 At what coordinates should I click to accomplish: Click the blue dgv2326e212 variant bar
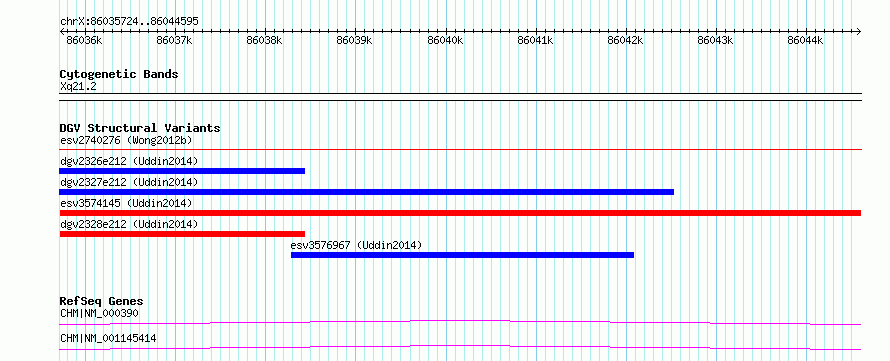(182, 171)
